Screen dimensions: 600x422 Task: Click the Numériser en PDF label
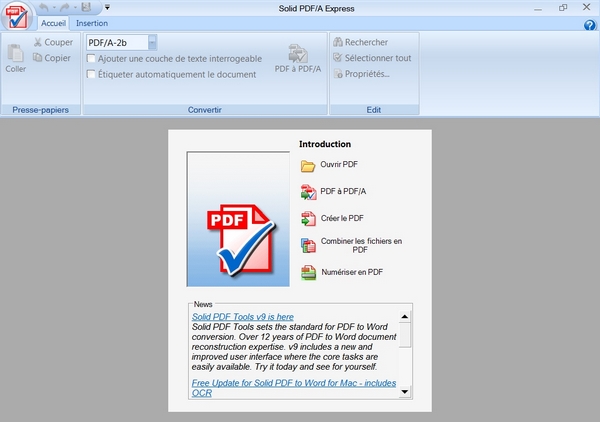click(x=352, y=272)
